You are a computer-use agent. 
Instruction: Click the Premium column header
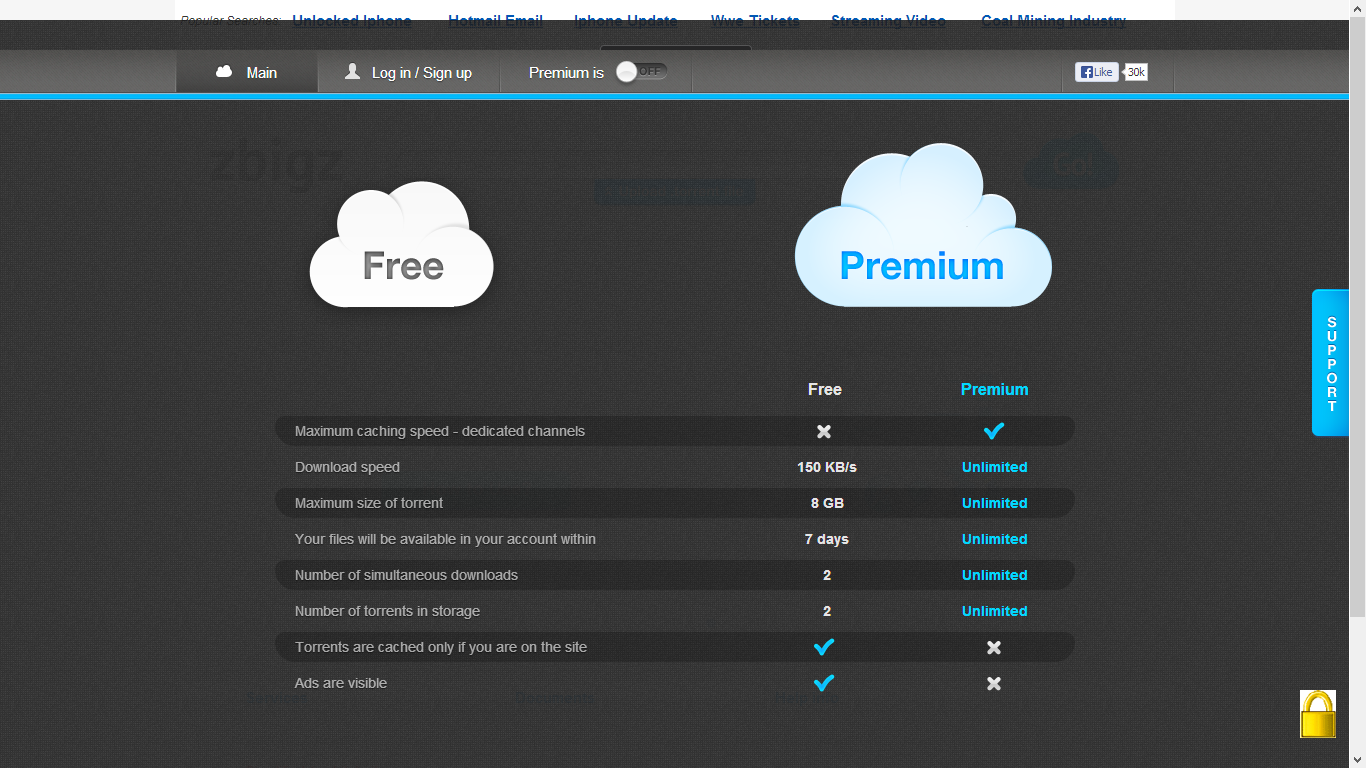tap(994, 389)
